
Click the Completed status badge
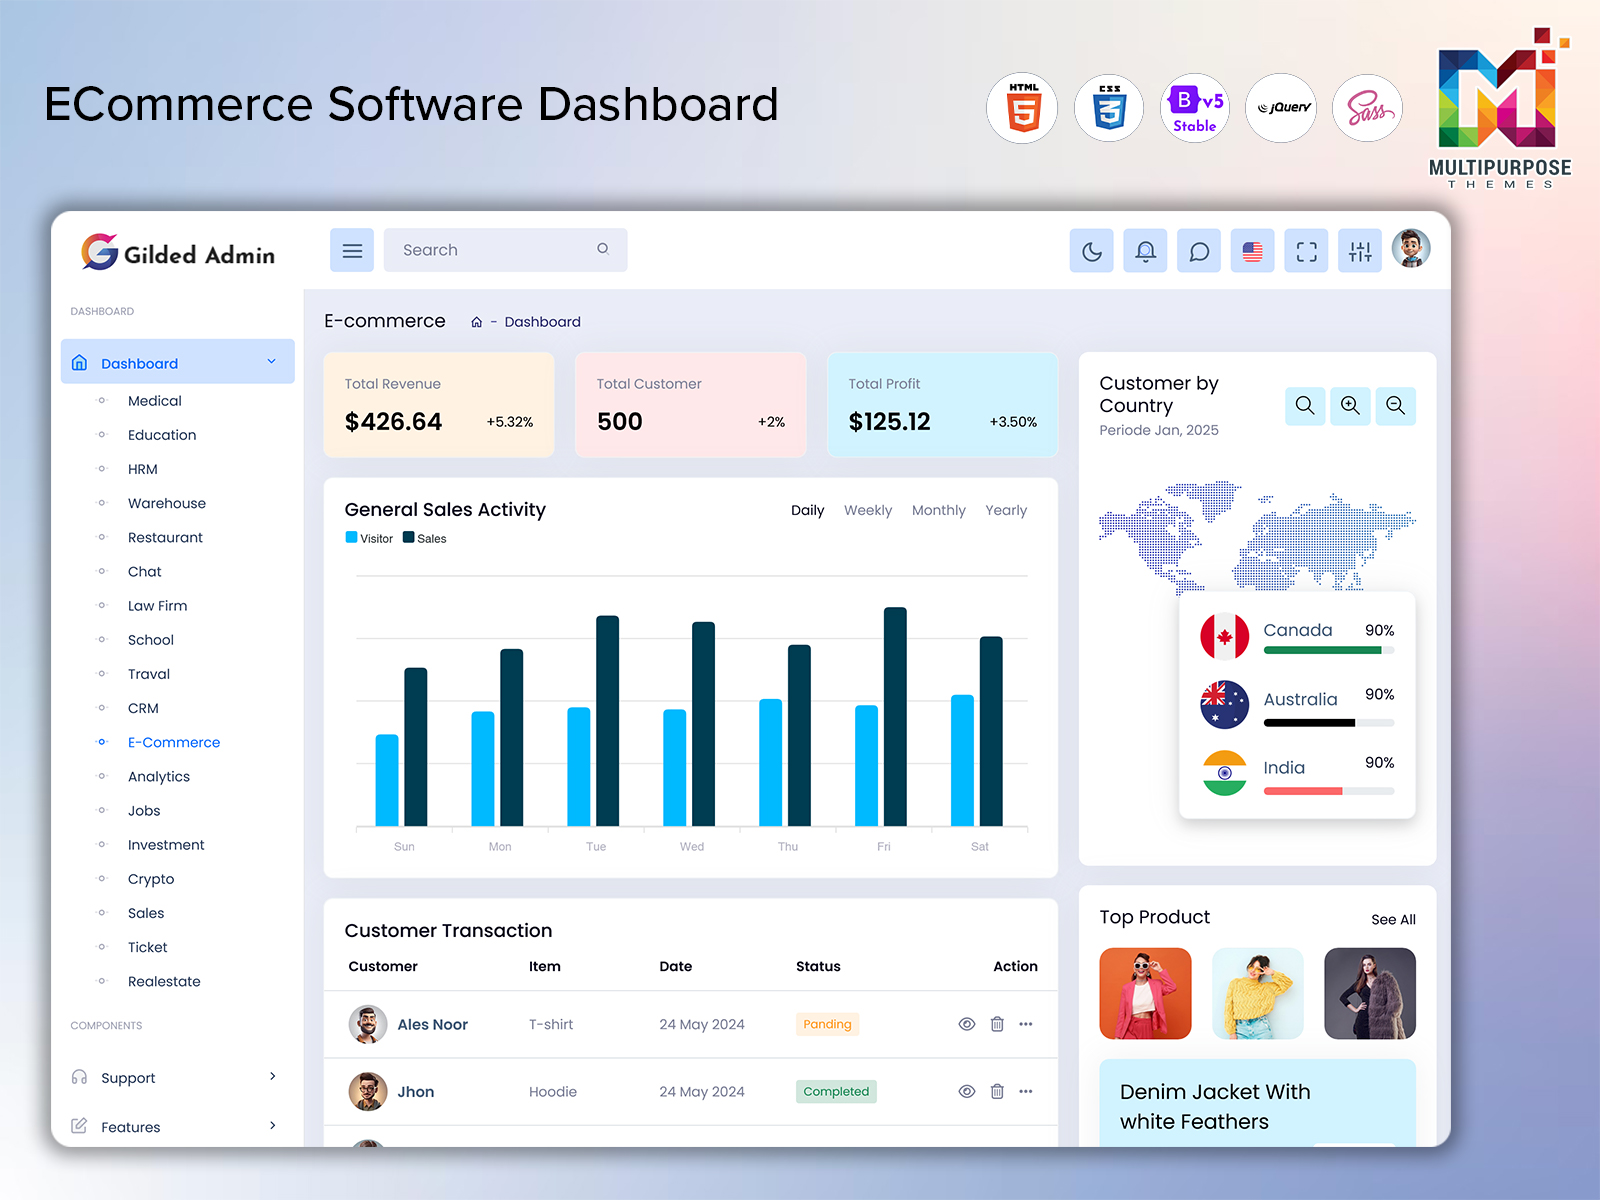pyautogui.click(x=836, y=1091)
